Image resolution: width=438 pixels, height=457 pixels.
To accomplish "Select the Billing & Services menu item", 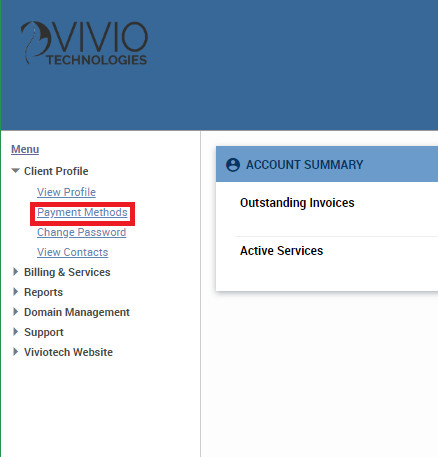I will point(67,272).
